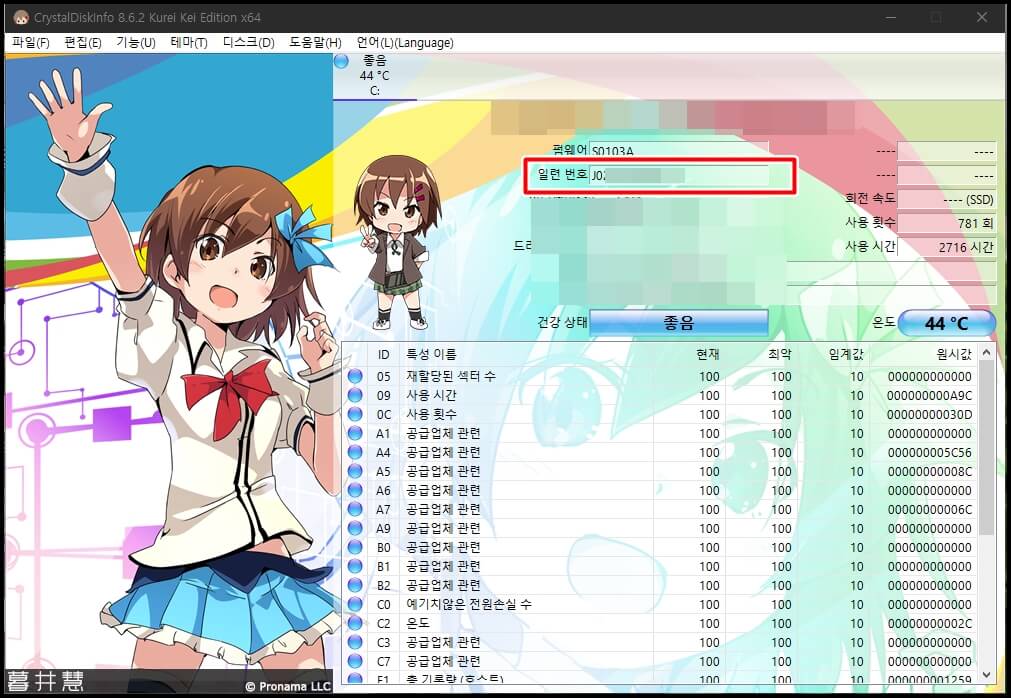Click the status orb for row B2
The height and width of the screenshot is (698, 1011).
pos(355,585)
